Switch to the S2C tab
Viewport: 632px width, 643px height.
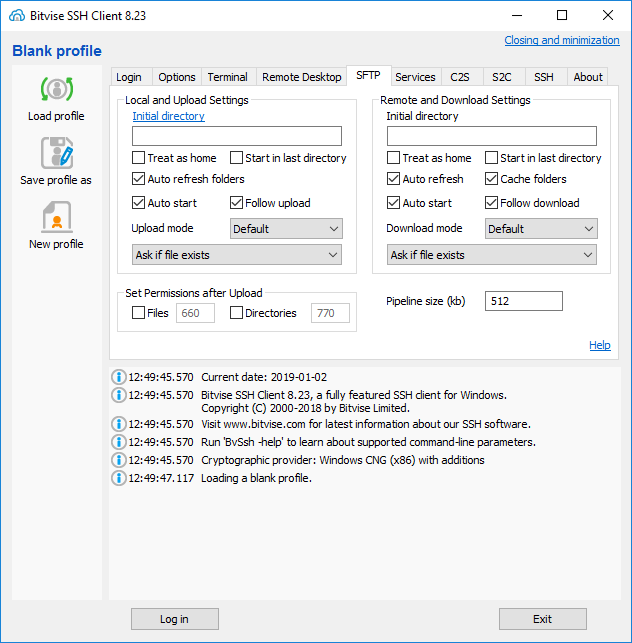click(502, 77)
